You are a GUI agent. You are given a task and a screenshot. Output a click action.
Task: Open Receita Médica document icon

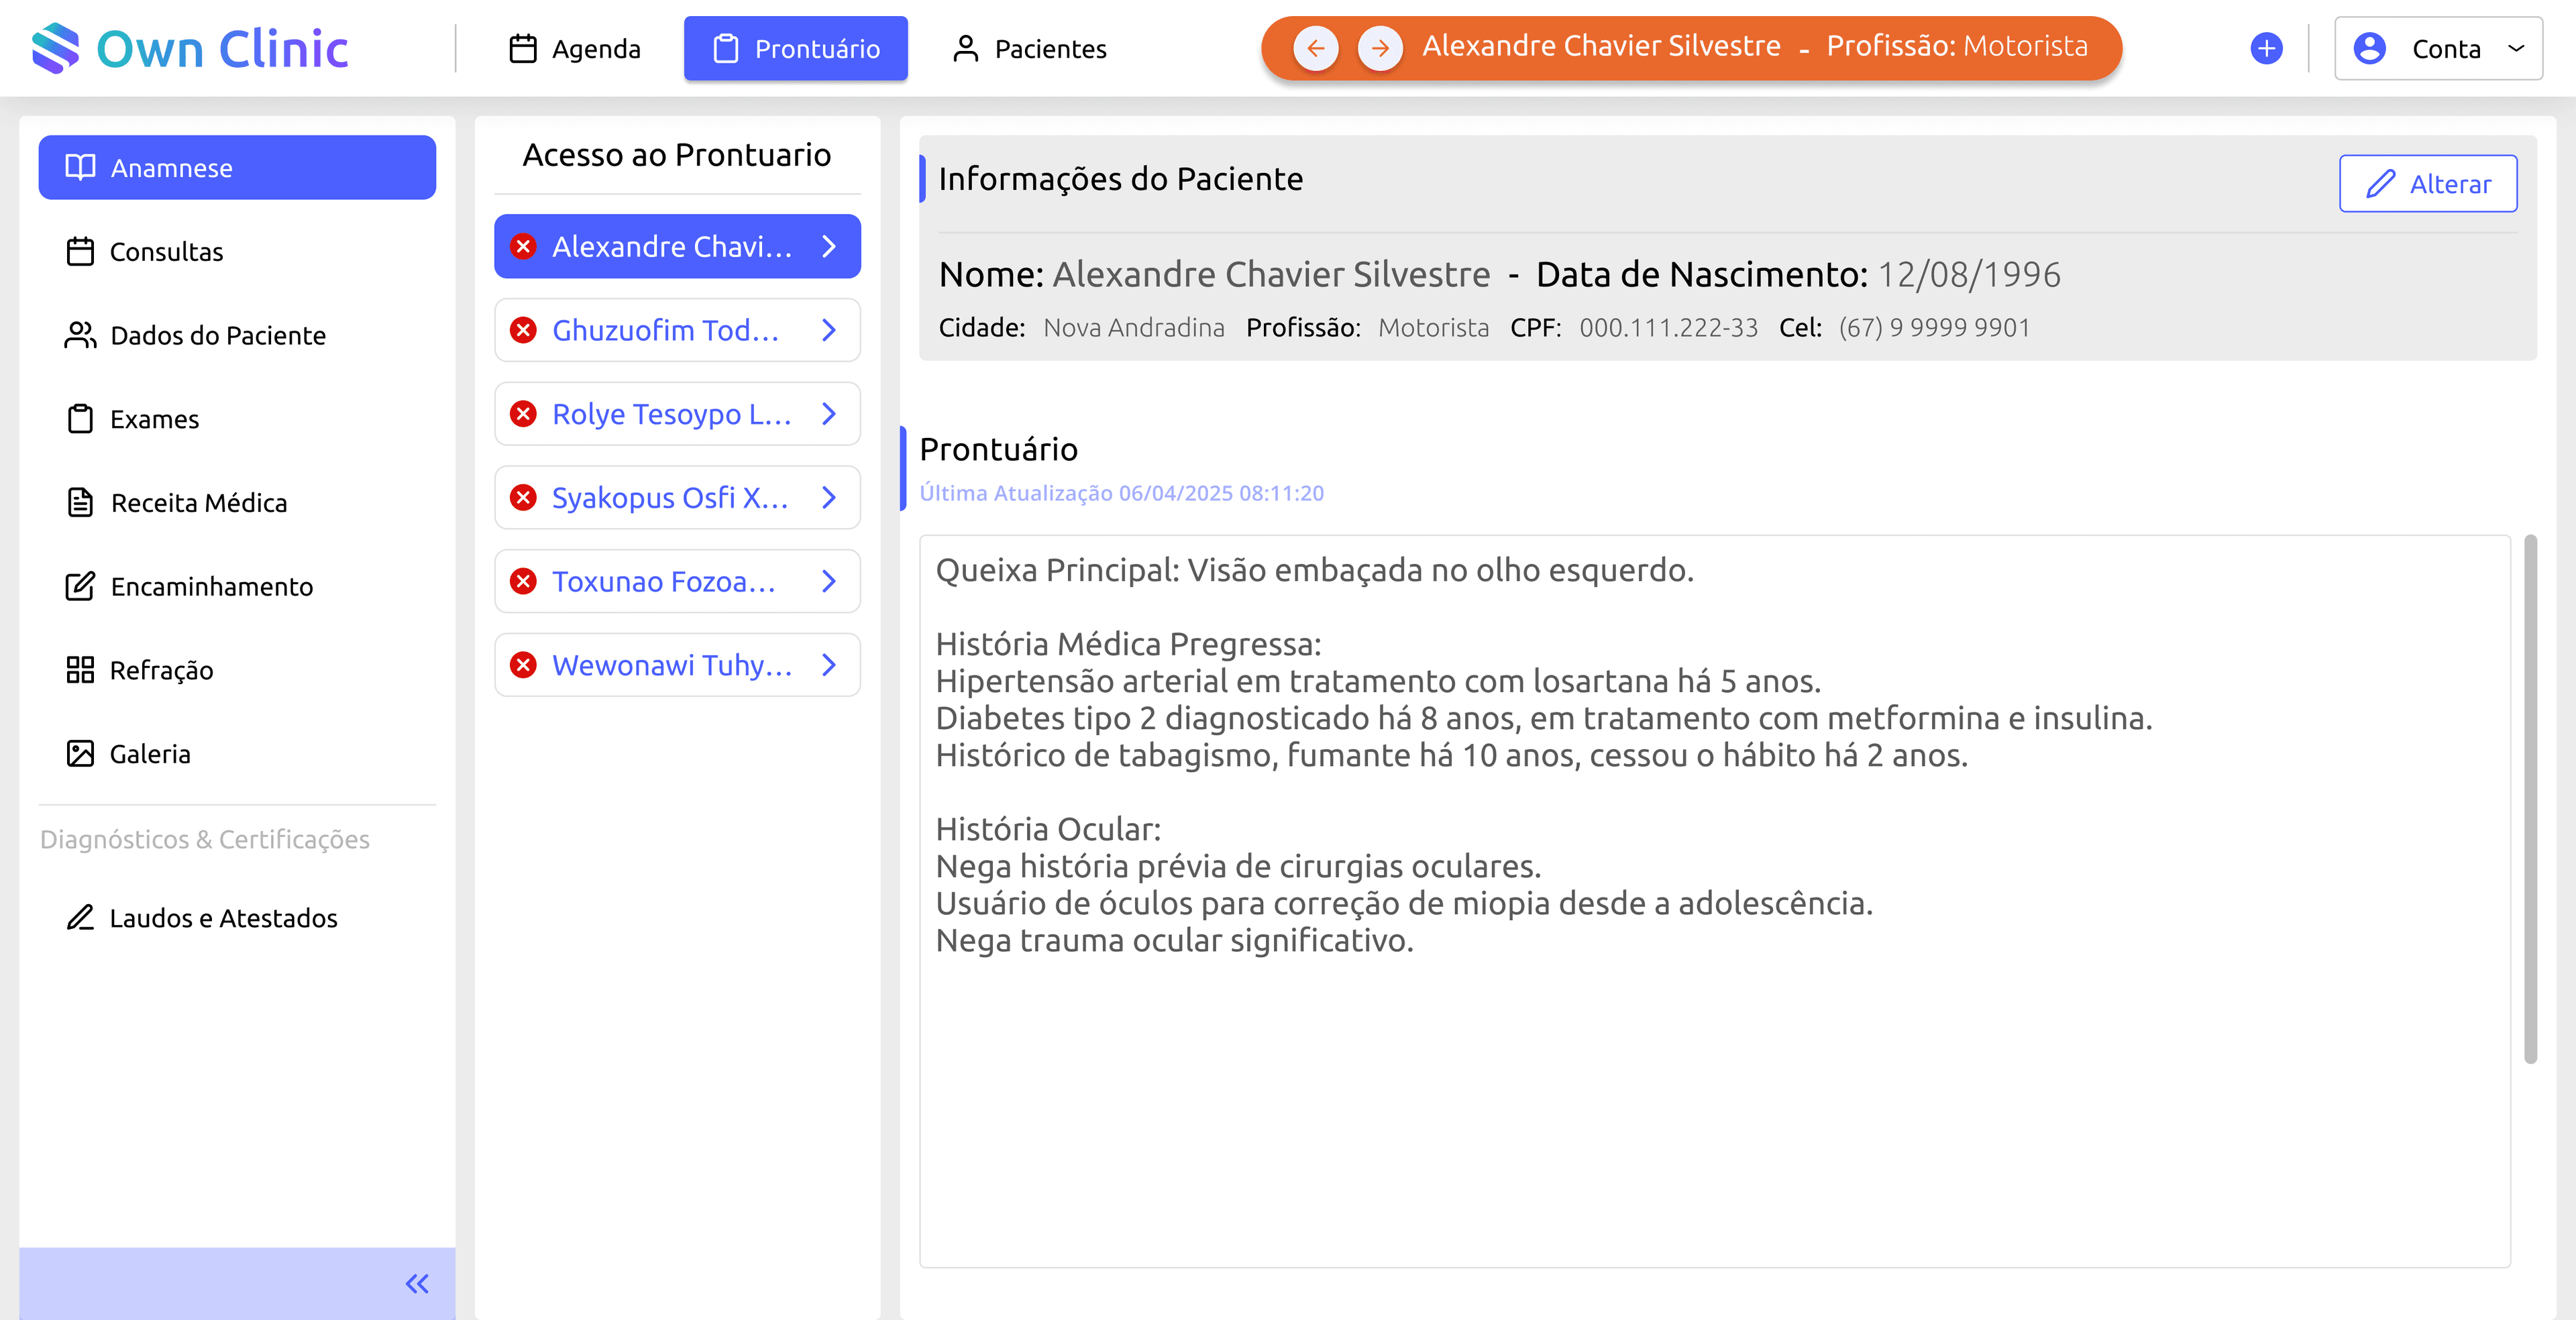coord(80,503)
